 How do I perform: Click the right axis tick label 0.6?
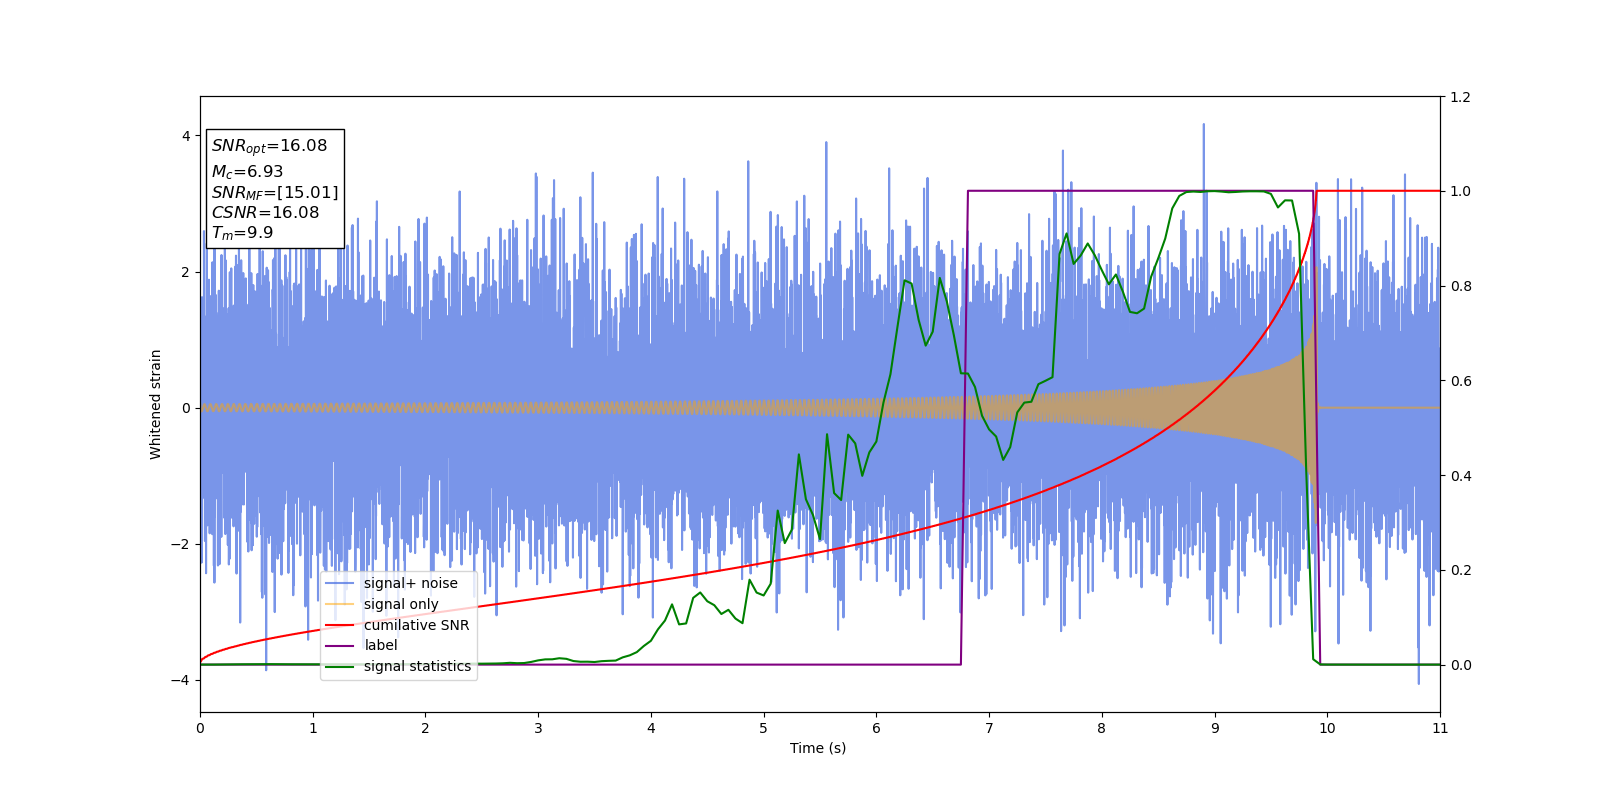coord(1460,381)
